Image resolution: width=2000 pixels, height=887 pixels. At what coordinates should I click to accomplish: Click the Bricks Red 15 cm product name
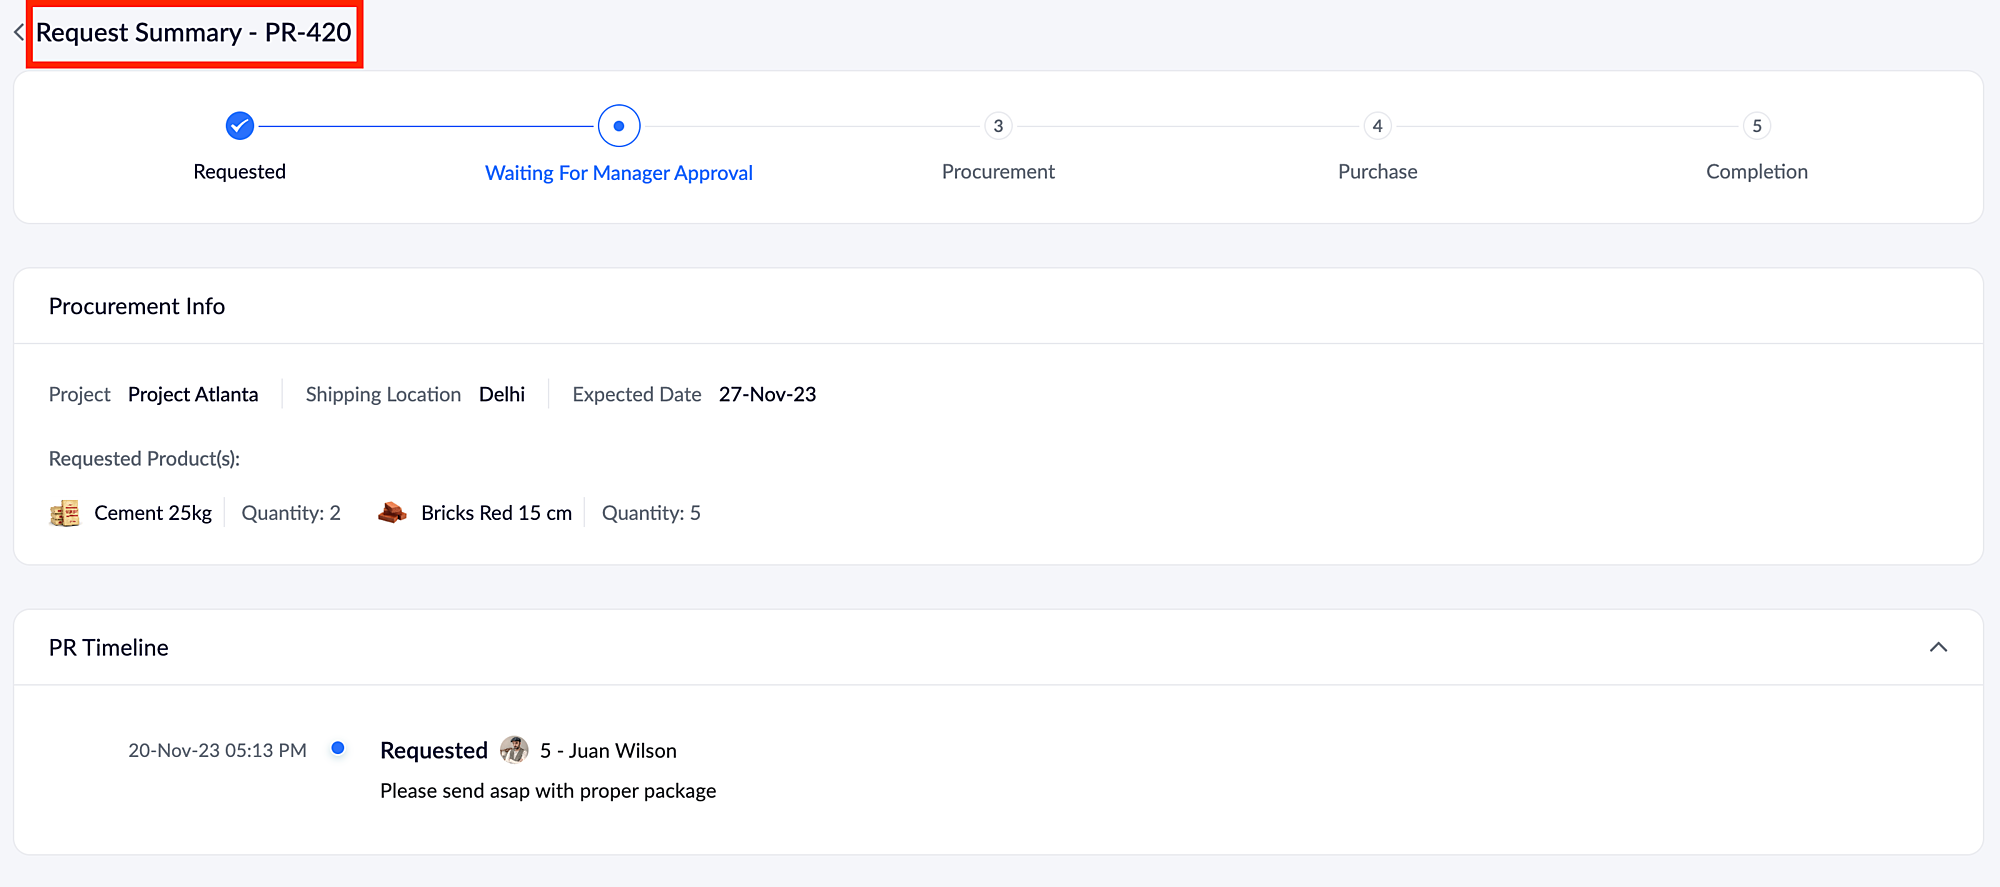[496, 513]
